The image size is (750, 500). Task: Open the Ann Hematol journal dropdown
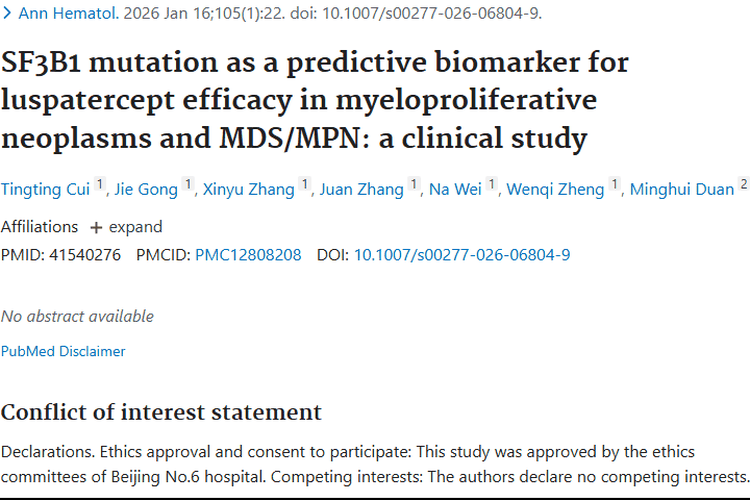(x=60, y=14)
